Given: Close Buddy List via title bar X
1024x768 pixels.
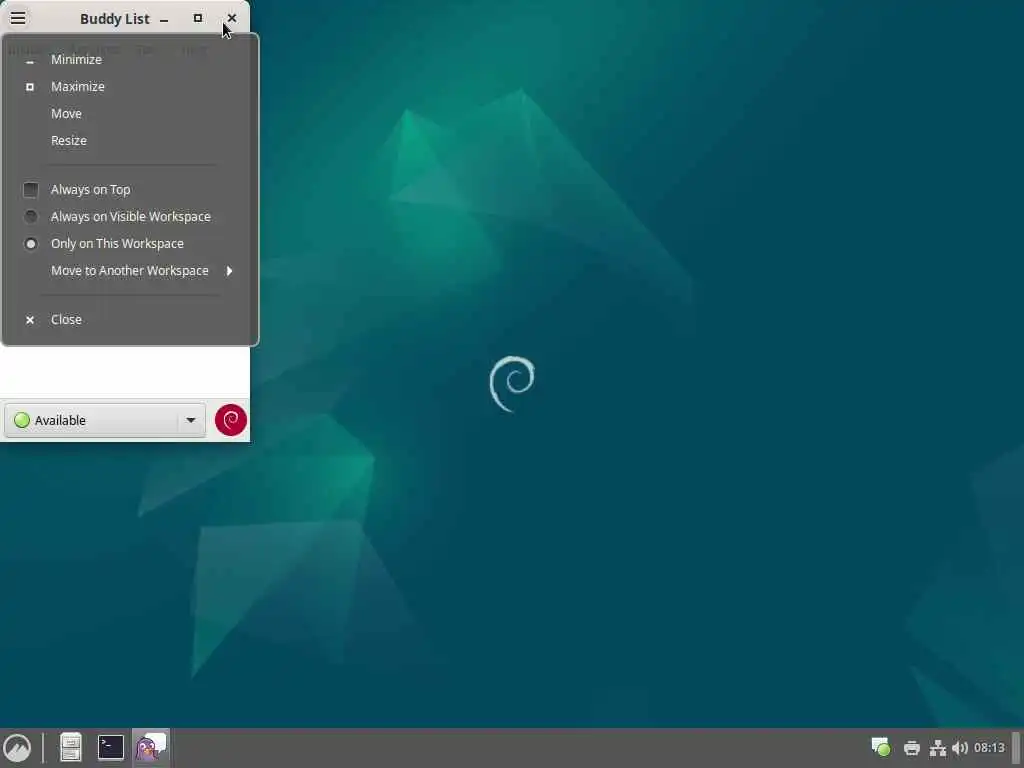Looking at the screenshot, I should tap(231, 18).
